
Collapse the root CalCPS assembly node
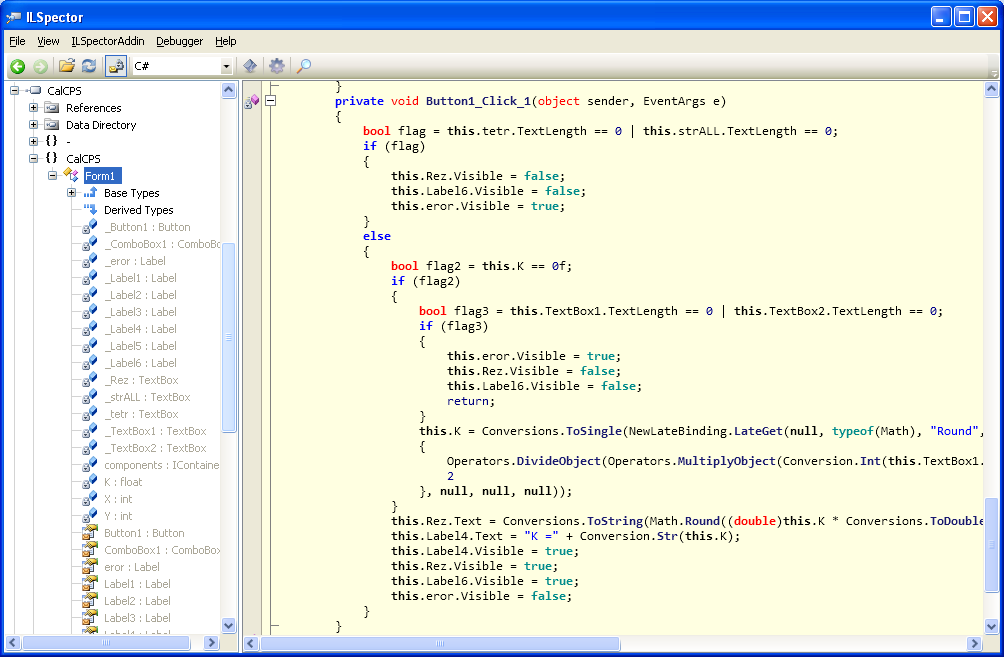15,90
